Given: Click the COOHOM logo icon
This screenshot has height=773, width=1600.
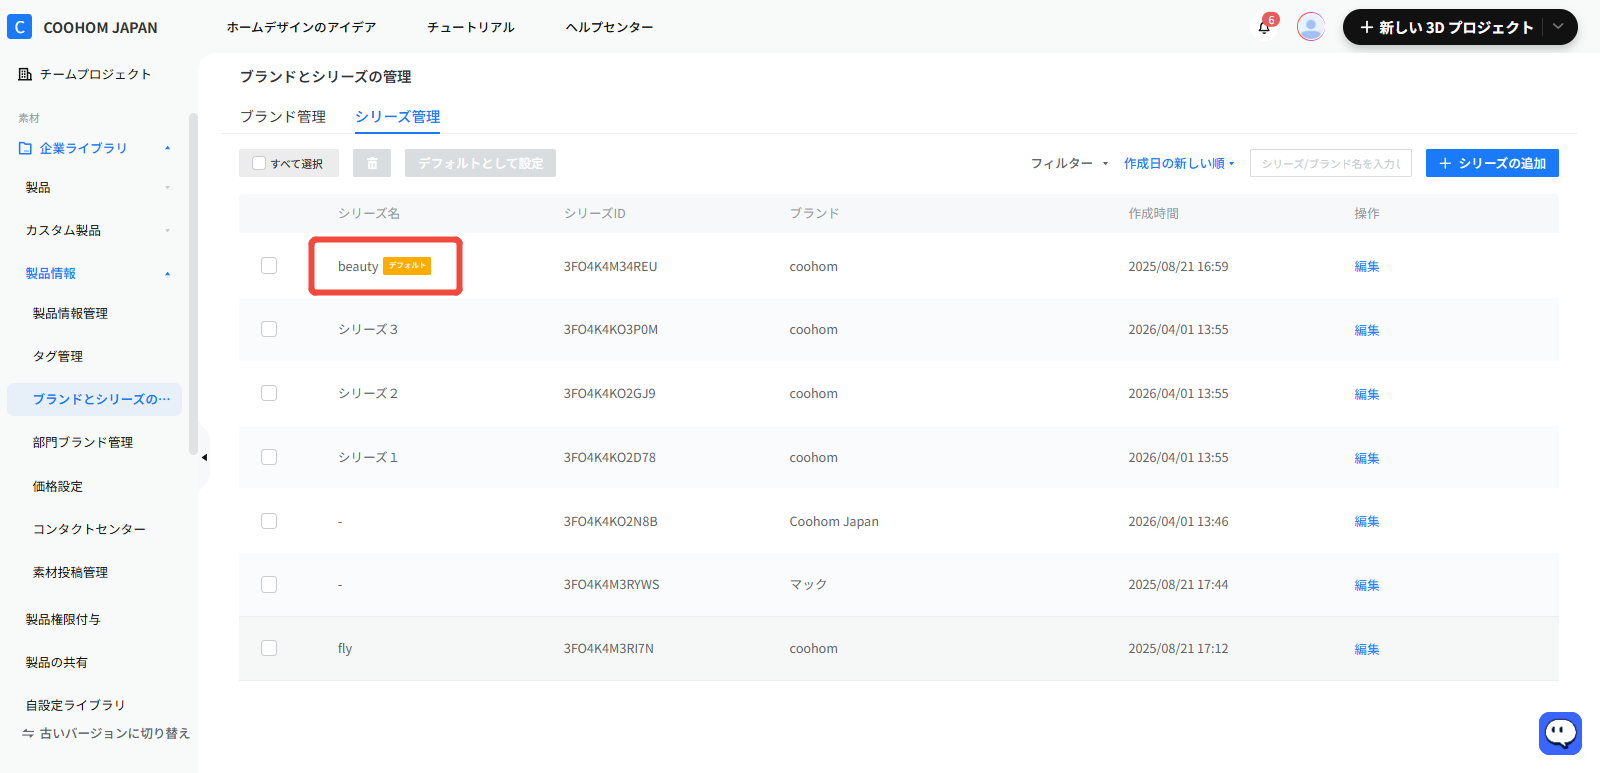Looking at the screenshot, I should point(19,27).
